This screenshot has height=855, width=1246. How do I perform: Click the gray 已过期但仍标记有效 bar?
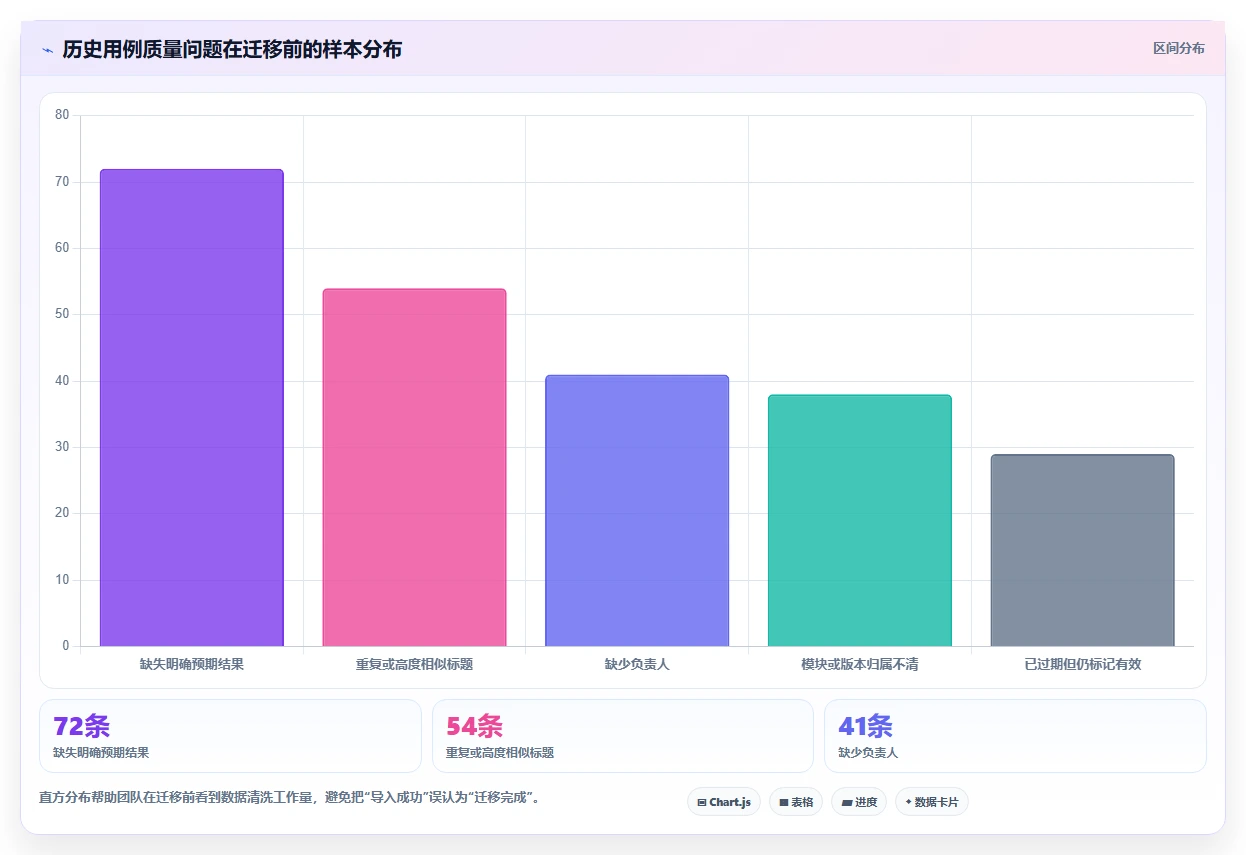(x=1083, y=551)
